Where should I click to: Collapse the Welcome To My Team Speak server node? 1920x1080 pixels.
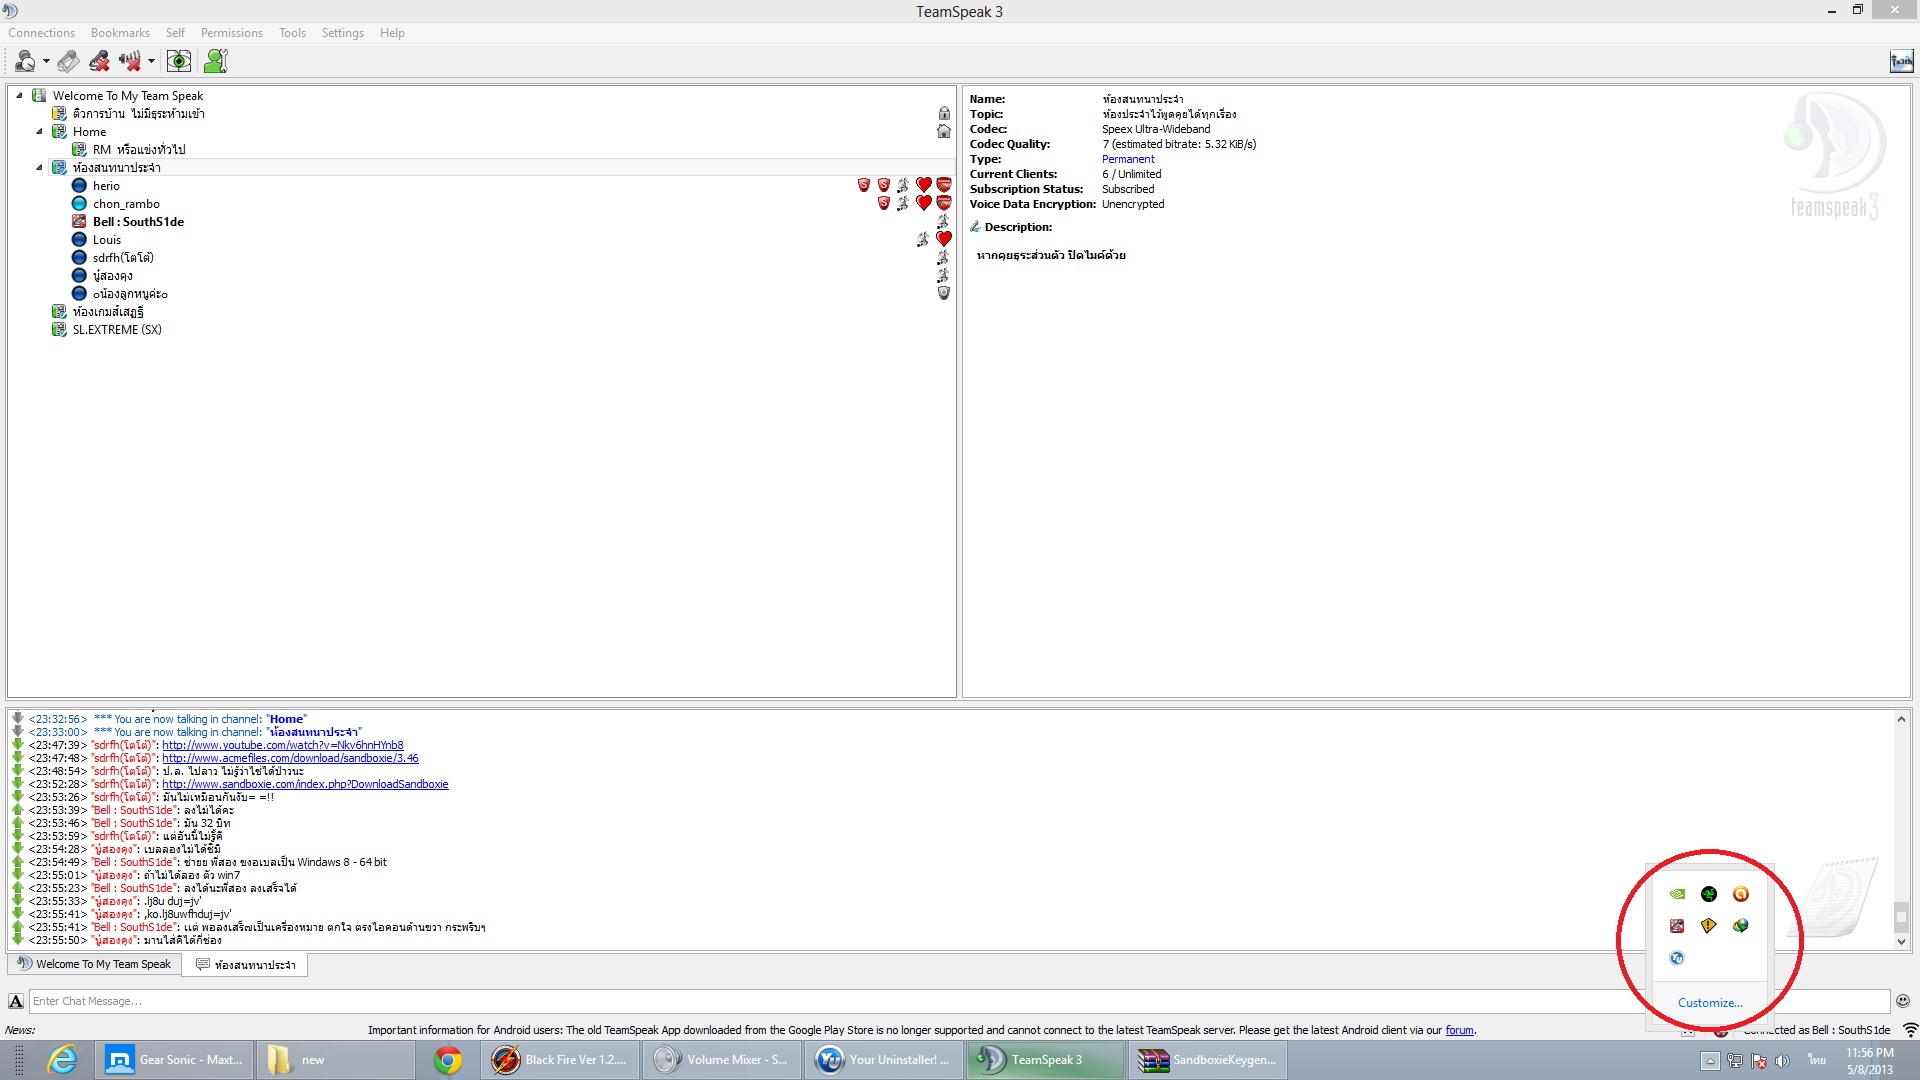pyautogui.click(x=19, y=96)
